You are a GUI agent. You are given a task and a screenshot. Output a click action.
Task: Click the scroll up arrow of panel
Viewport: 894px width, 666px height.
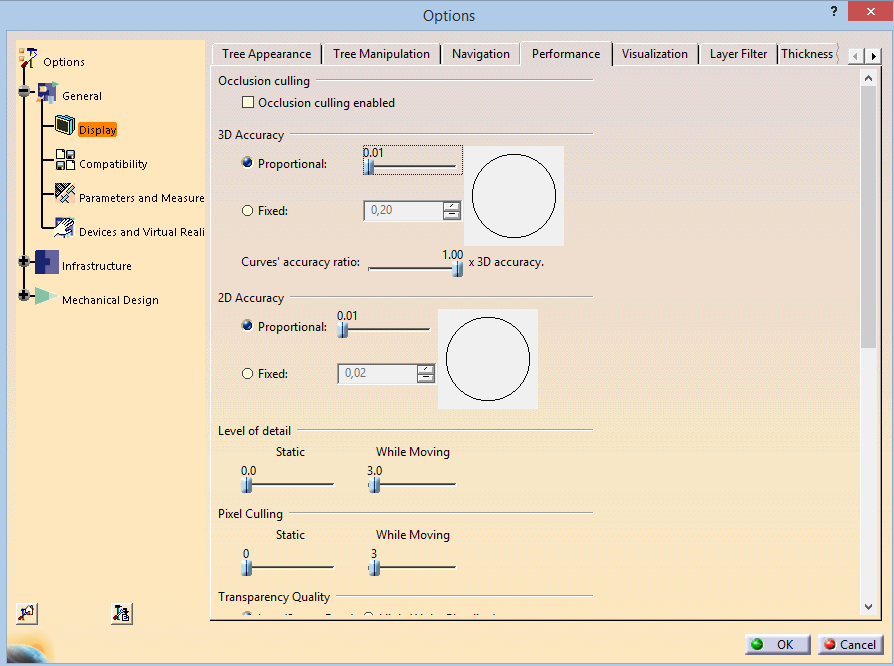pos(868,78)
